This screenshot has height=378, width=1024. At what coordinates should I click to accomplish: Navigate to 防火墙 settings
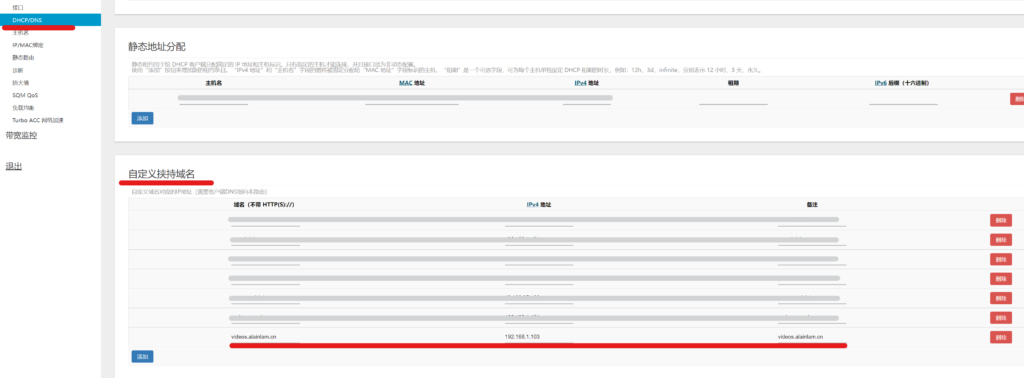(x=21, y=82)
